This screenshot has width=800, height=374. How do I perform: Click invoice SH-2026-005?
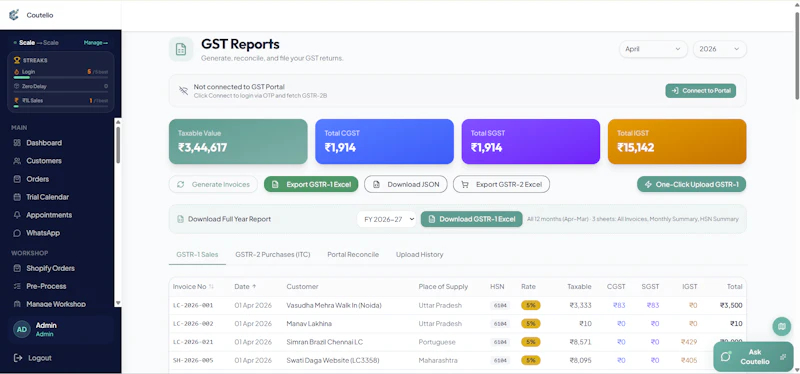pyautogui.click(x=193, y=361)
